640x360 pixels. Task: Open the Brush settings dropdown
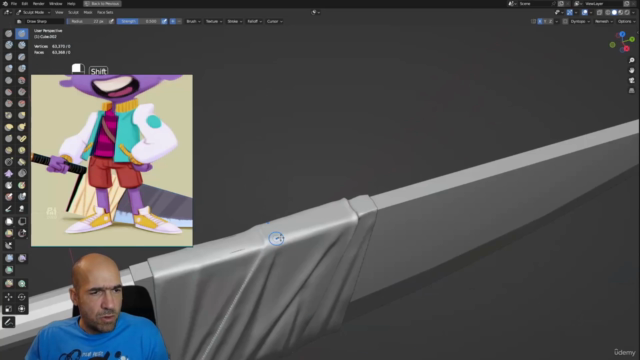pyautogui.click(x=193, y=21)
